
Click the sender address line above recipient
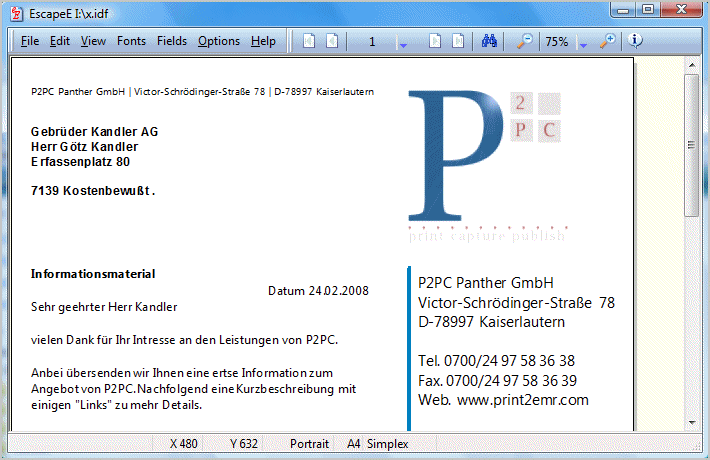[202, 91]
